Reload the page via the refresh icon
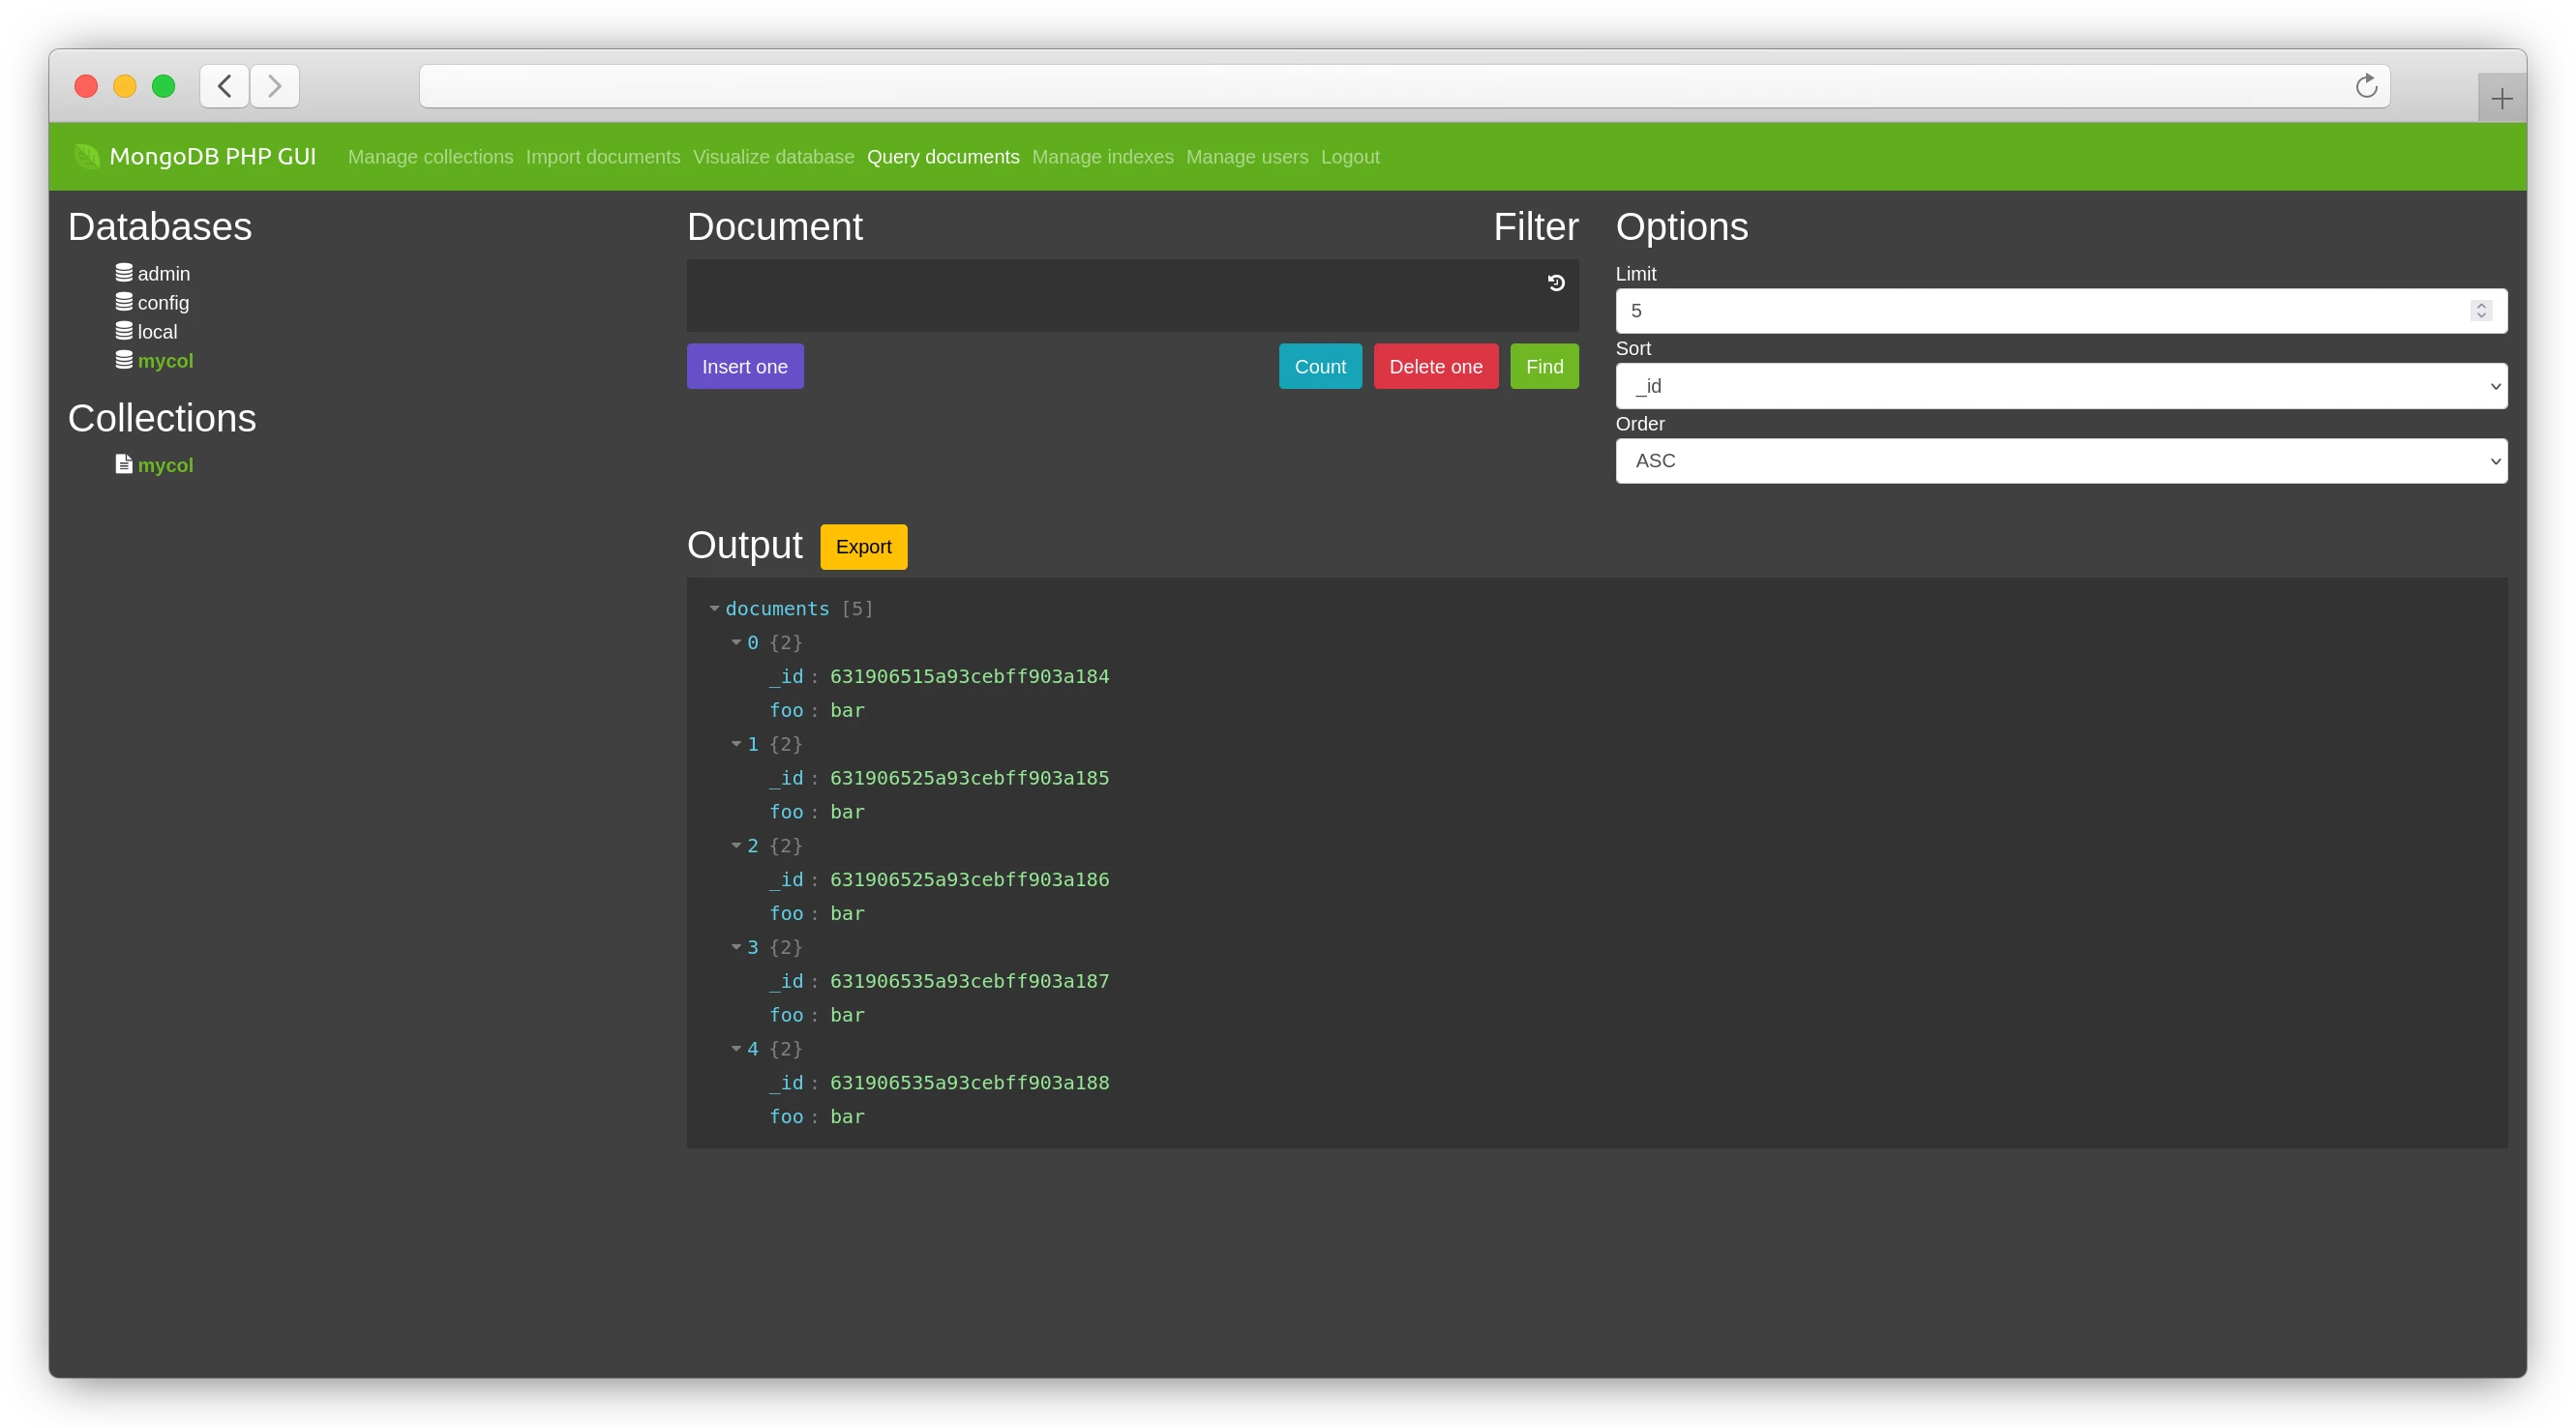This screenshot has width=2576, height=1427. click(2366, 86)
